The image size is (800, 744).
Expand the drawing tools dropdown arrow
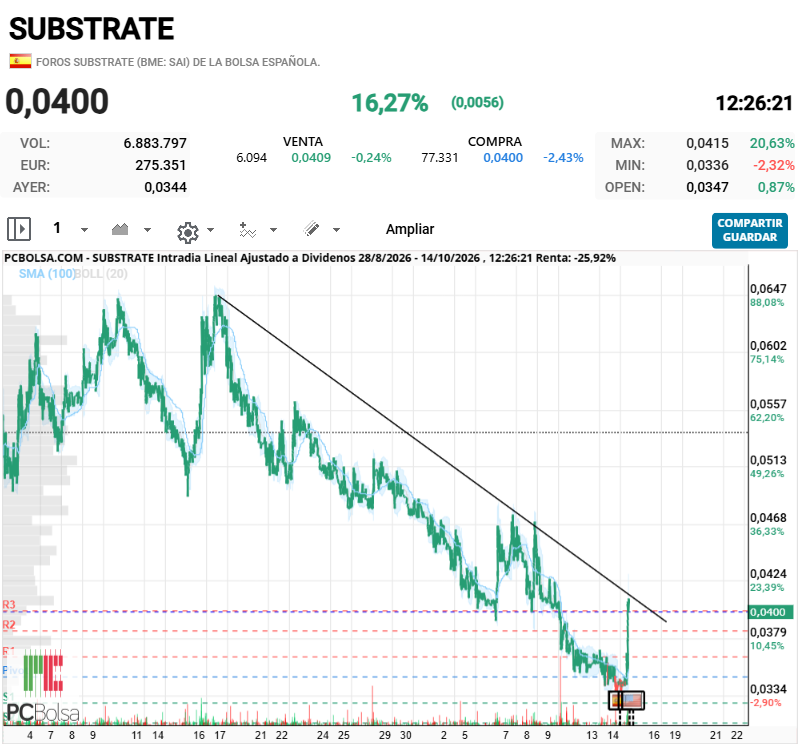point(336,230)
